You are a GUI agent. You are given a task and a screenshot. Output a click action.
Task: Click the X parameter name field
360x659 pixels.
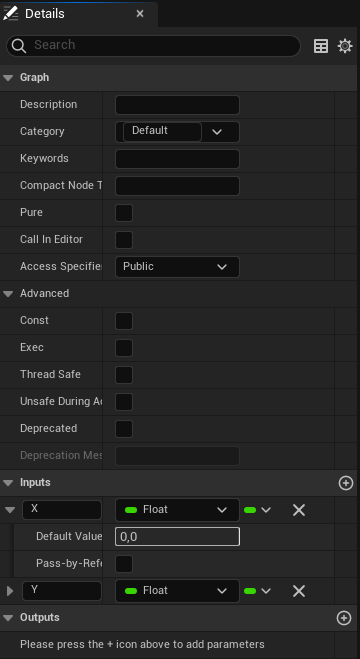click(62, 510)
